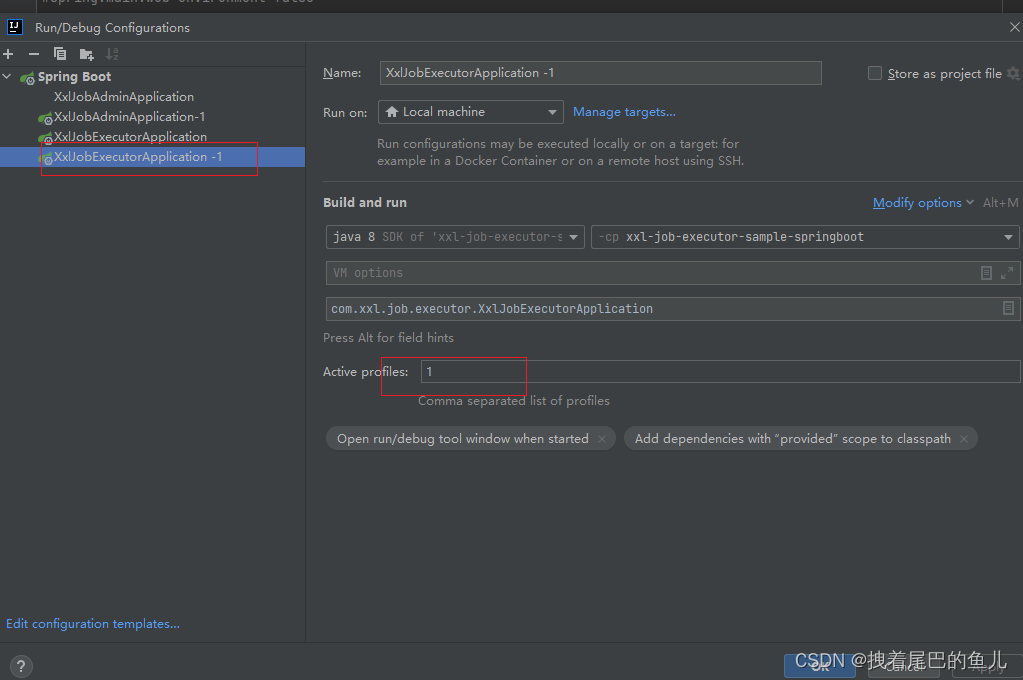The height and width of the screenshot is (680, 1023).
Task: Expand the VM options field
Action: (x=1007, y=273)
